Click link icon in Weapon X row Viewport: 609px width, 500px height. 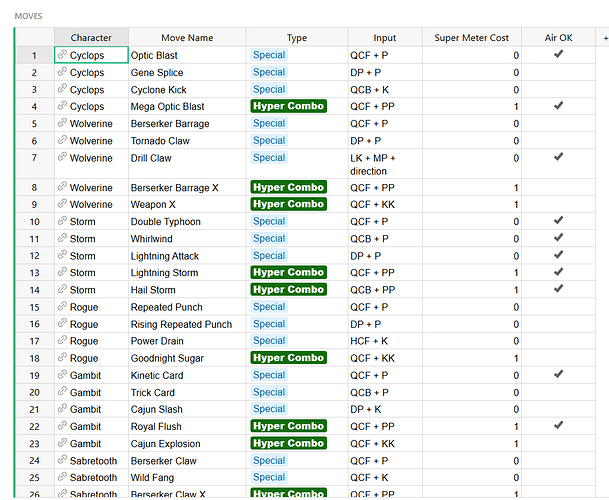[x=62, y=204]
